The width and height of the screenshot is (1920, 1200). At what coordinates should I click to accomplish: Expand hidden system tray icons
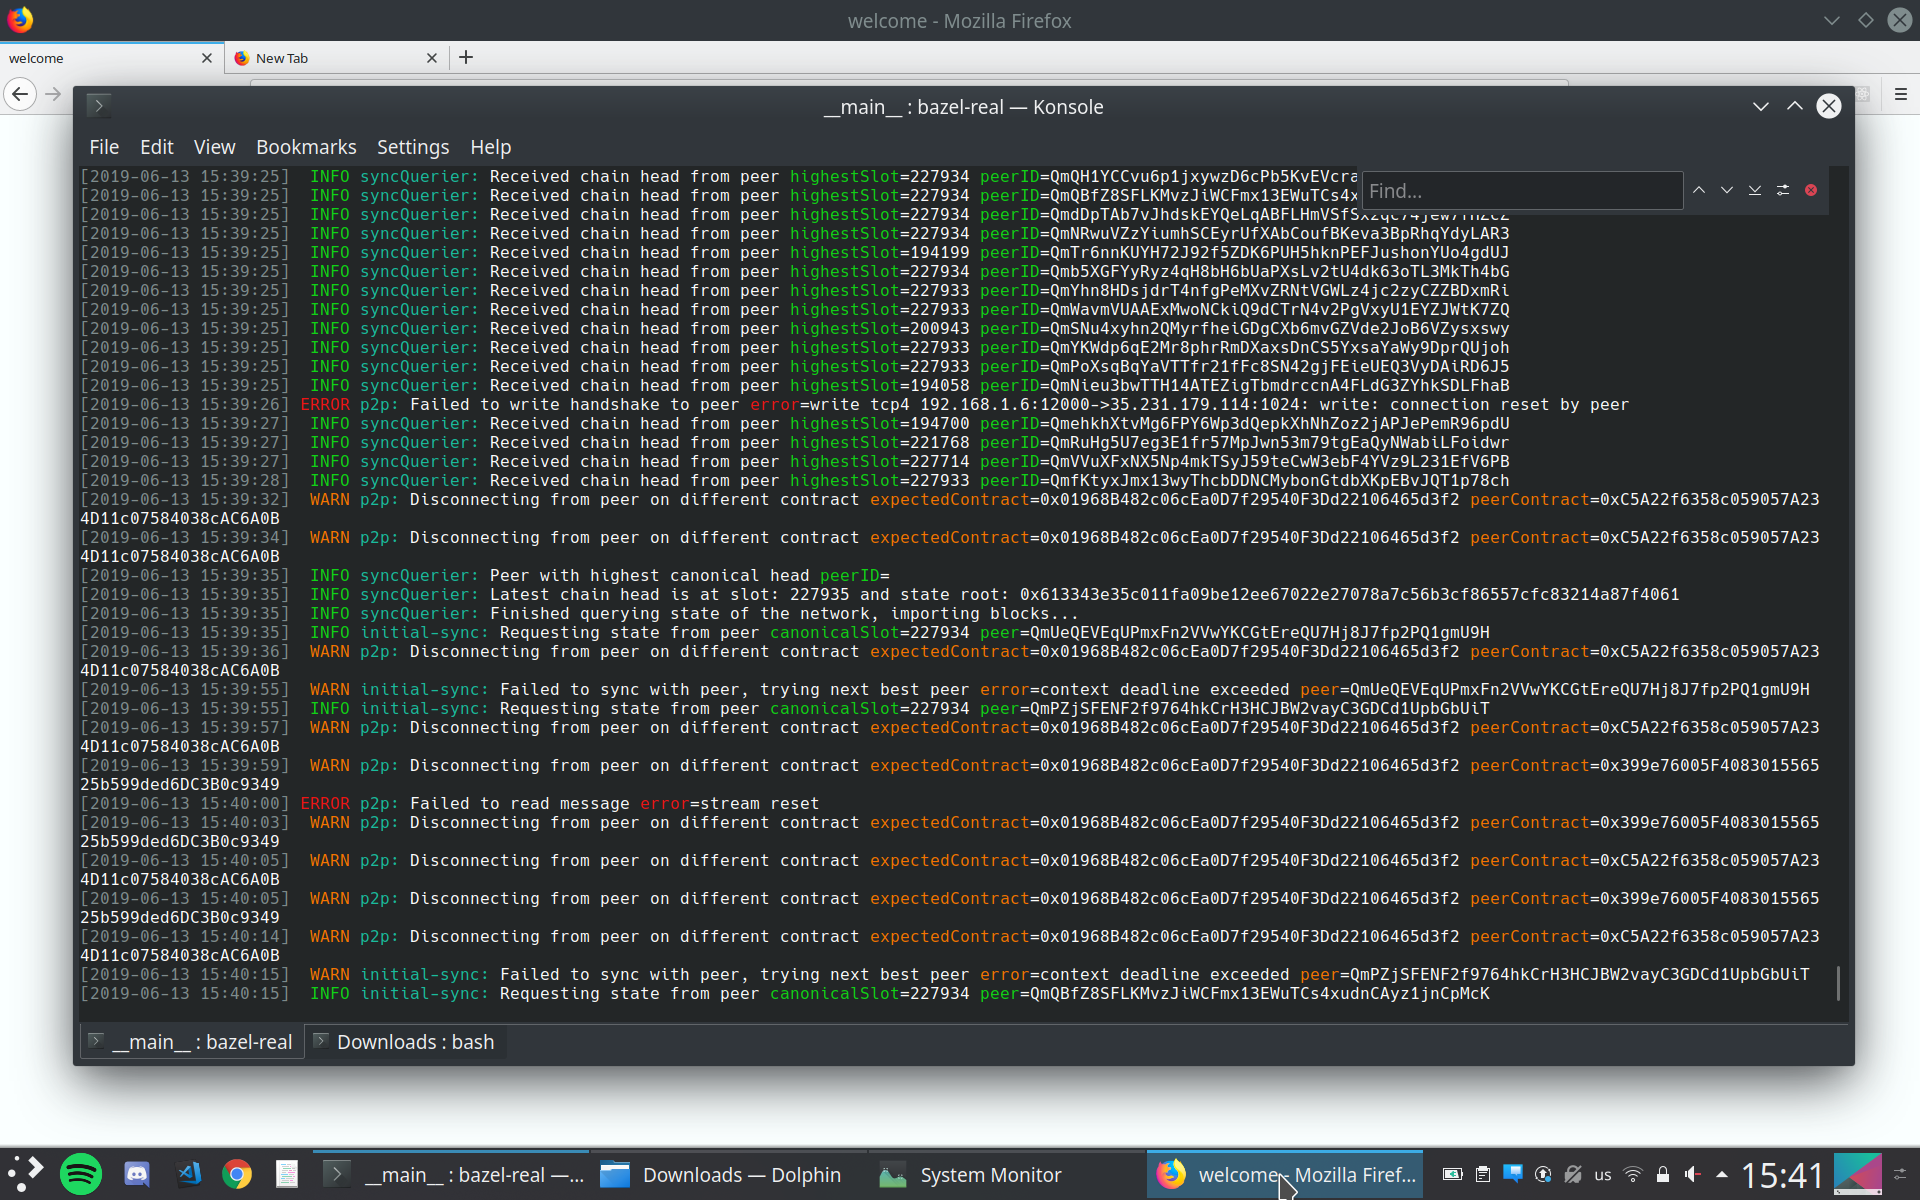point(1721,1174)
